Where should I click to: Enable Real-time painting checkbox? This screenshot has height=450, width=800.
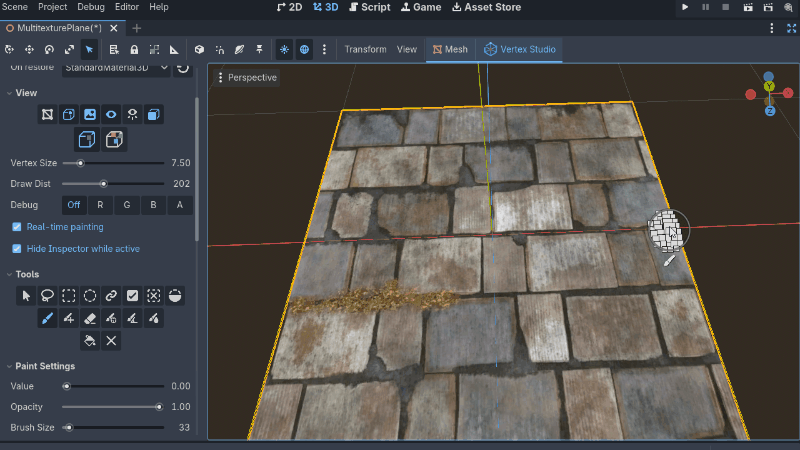[x=17, y=227]
